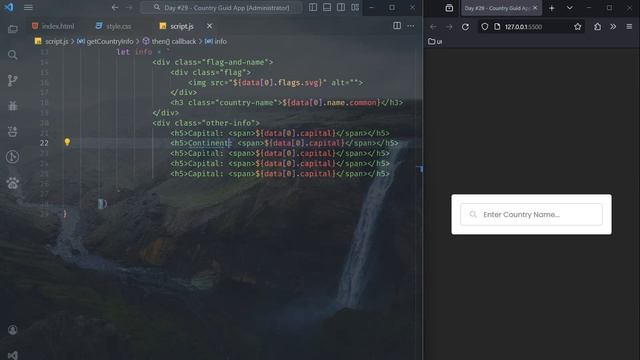The width and height of the screenshot is (640, 360).
Task: Click the VS Code logo icon at the sidebar bottom
Action: (x=13, y=355)
